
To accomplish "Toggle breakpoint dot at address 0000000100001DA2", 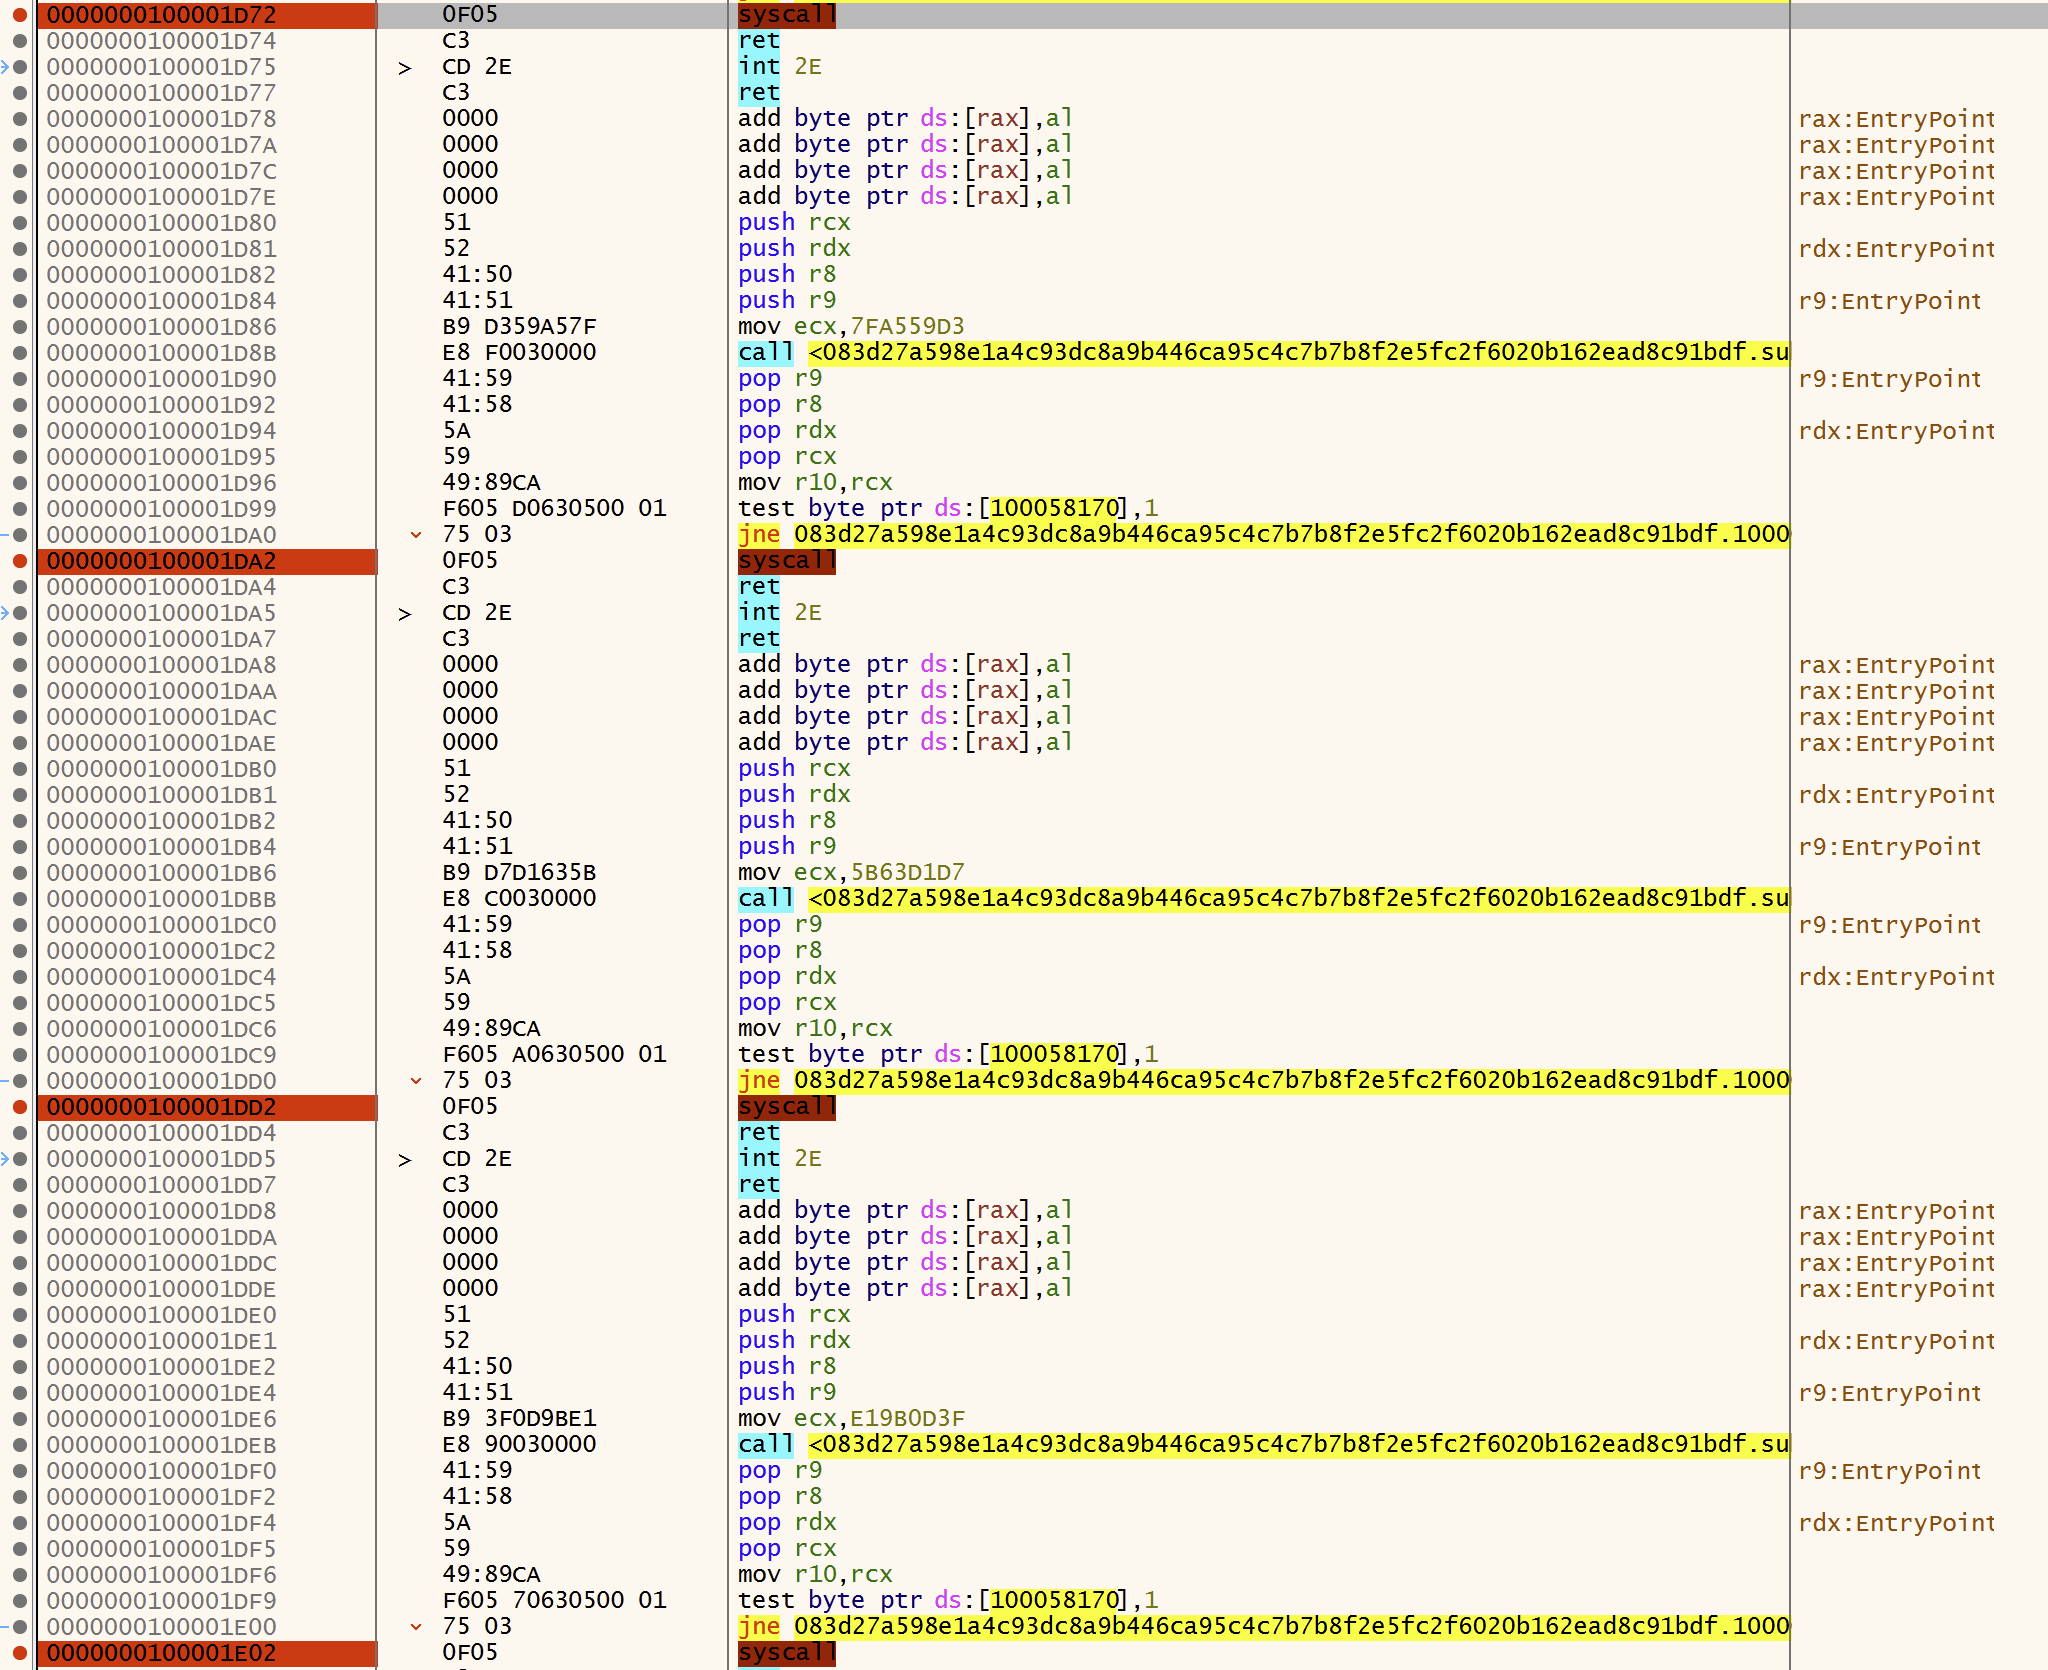I will point(19,561).
